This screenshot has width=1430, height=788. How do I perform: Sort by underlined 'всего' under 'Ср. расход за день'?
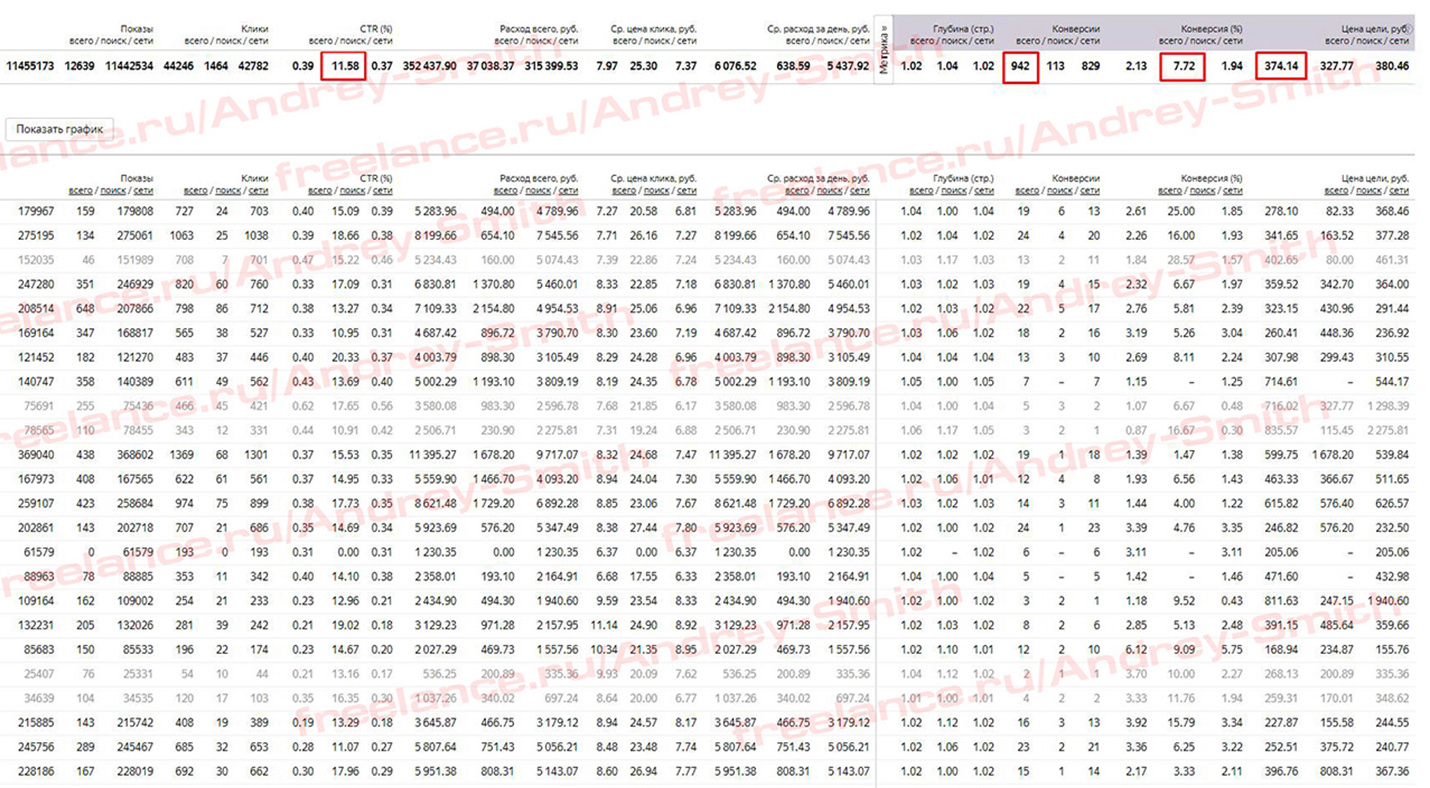coord(797,190)
